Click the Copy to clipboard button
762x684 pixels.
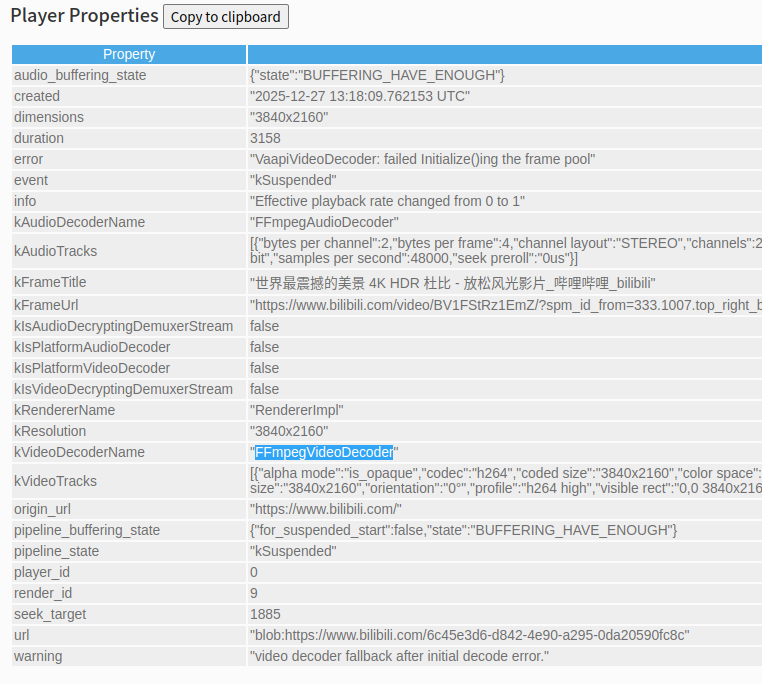click(x=225, y=17)
